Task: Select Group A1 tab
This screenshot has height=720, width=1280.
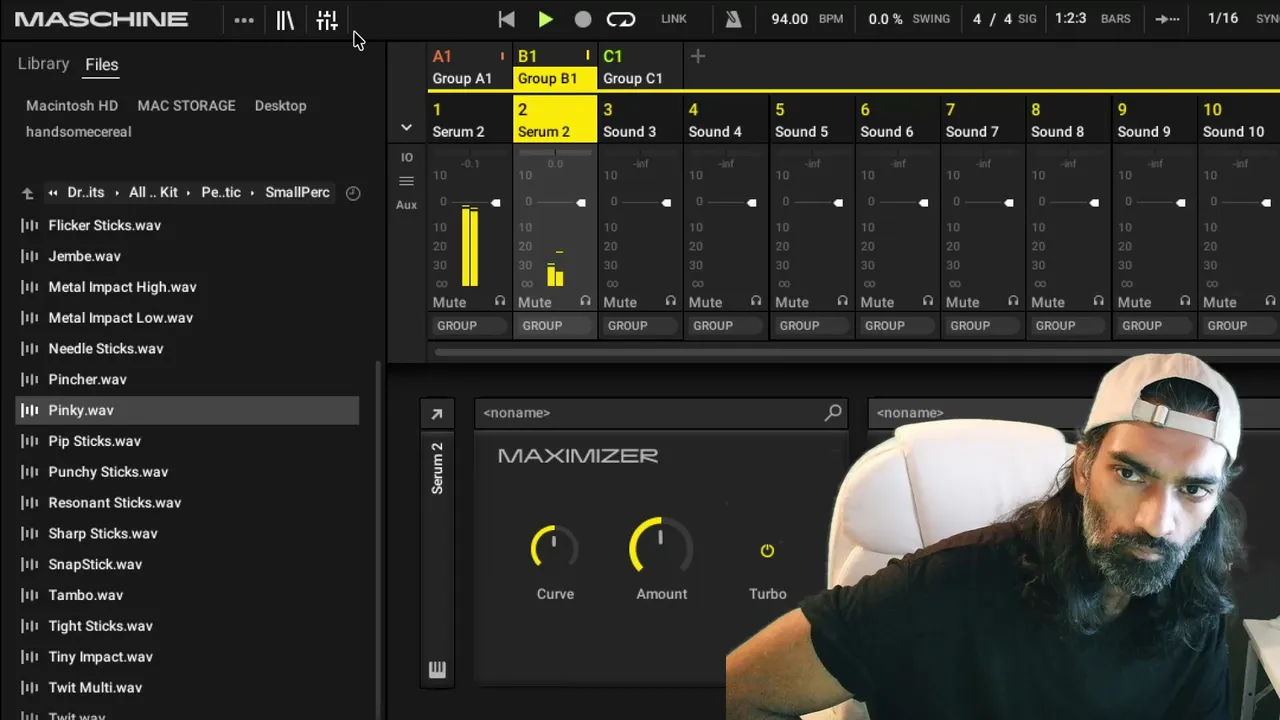Action: coord(470,67)
